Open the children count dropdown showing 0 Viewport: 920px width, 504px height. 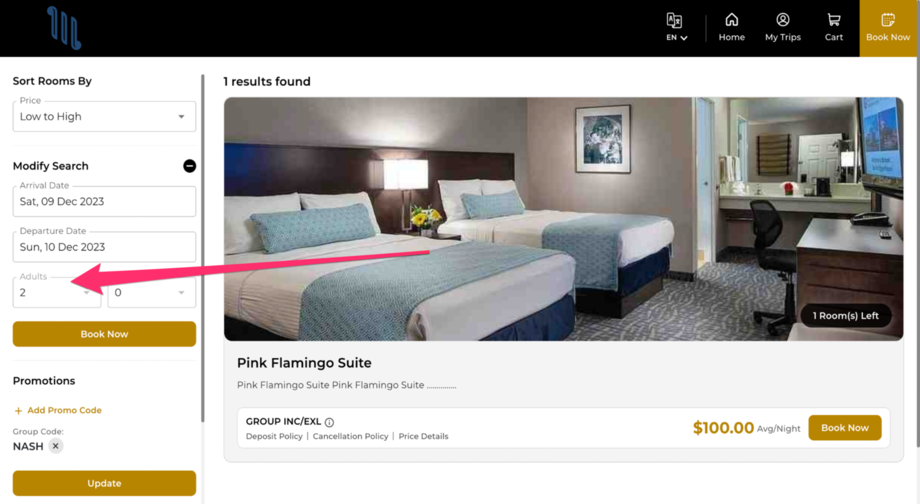pos(151,292)
